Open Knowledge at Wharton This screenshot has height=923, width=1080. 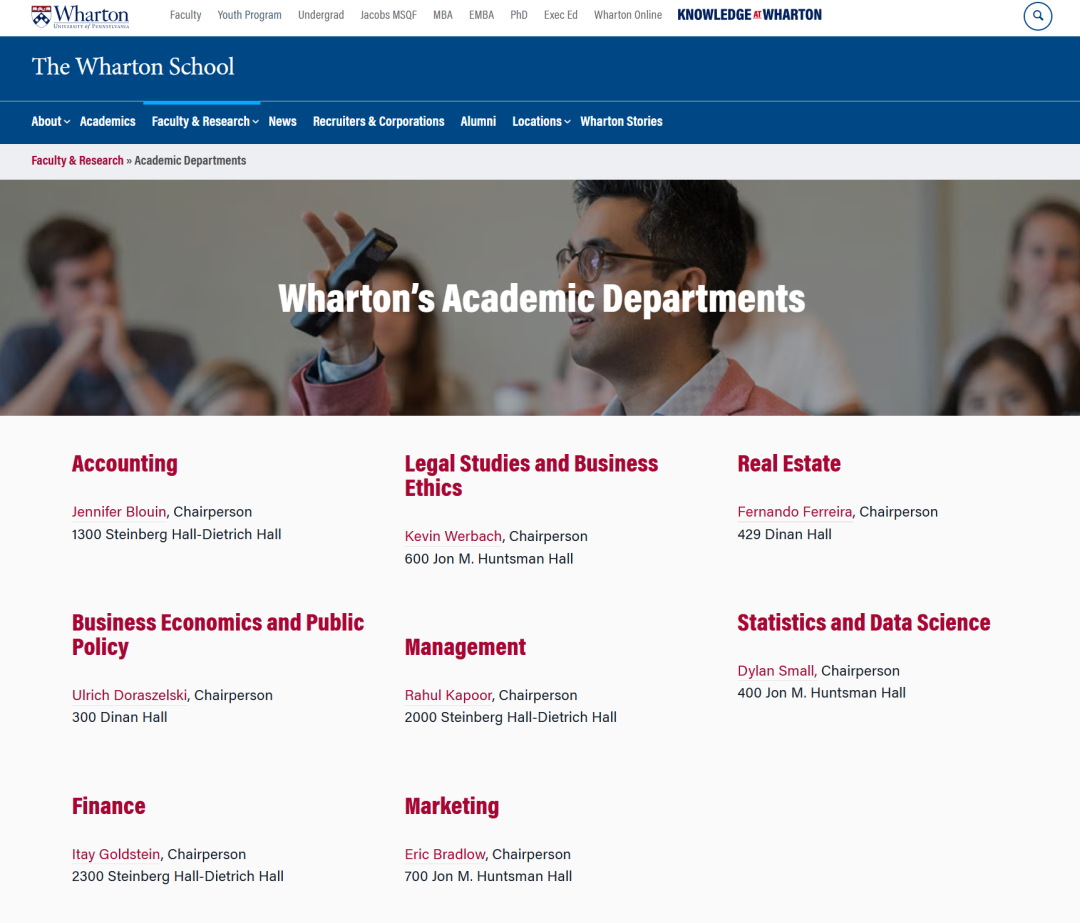749,15
